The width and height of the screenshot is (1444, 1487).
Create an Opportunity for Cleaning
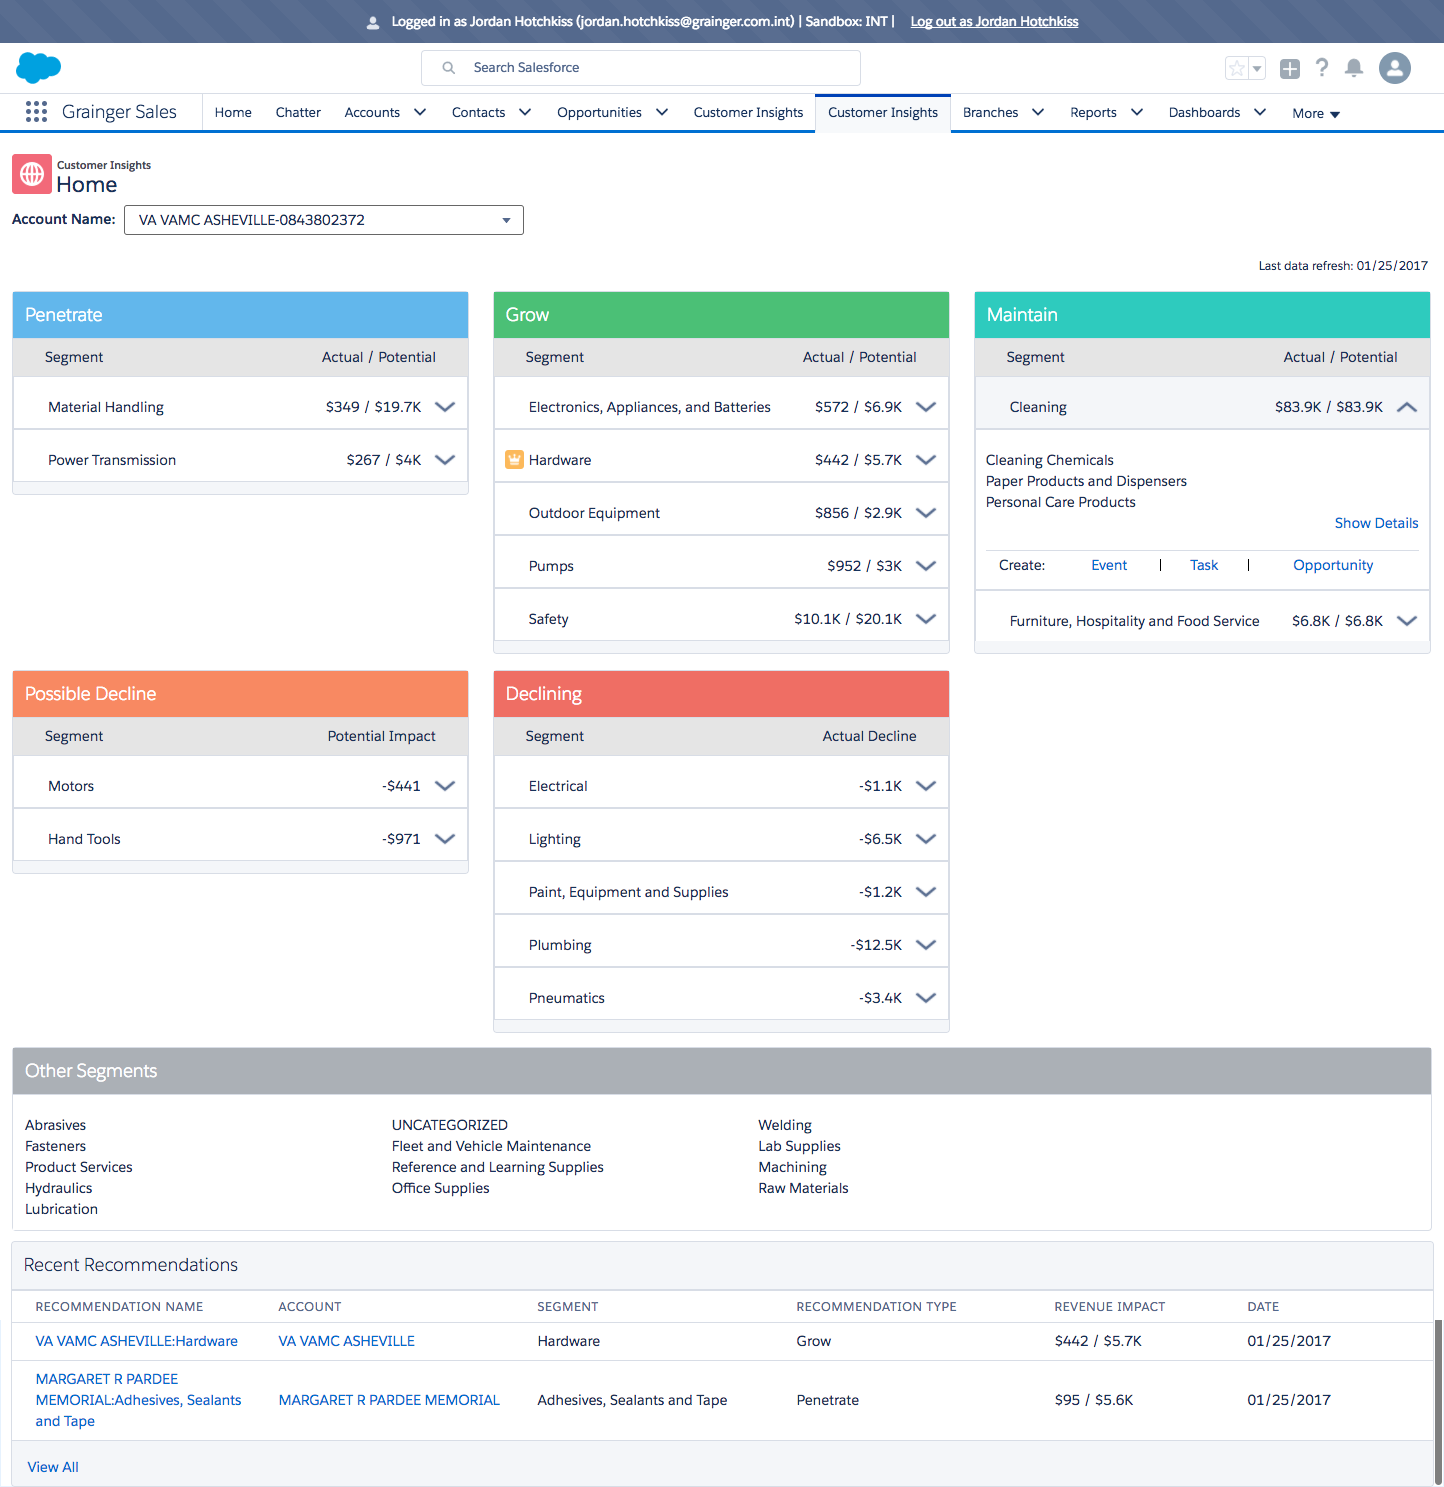(1333, 565)
